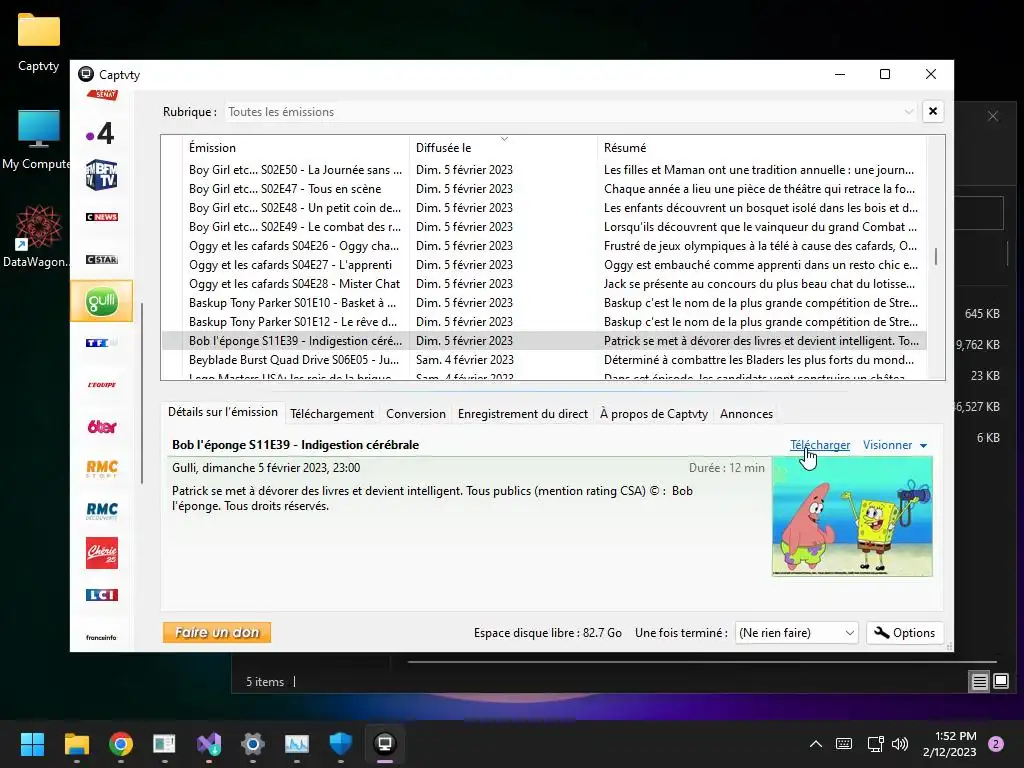This screenshot has height=768, width=1024.
Task: Open DataWagon desktop shortcut
Action: [x=37, y=236]
